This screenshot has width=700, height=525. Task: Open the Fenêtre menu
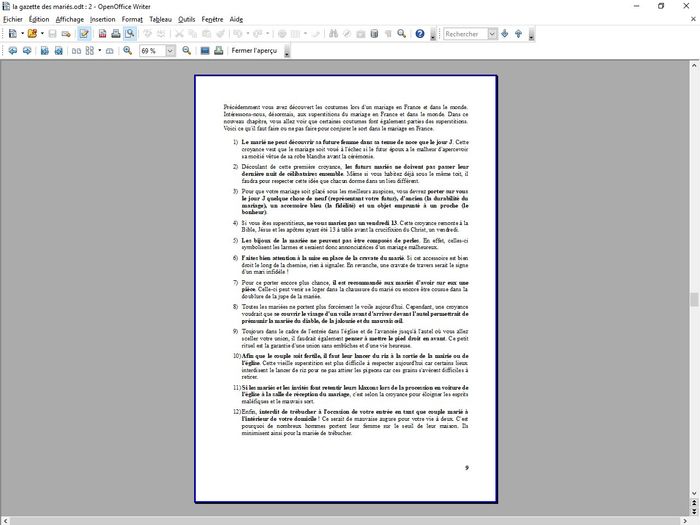click(x=212, y=19)
